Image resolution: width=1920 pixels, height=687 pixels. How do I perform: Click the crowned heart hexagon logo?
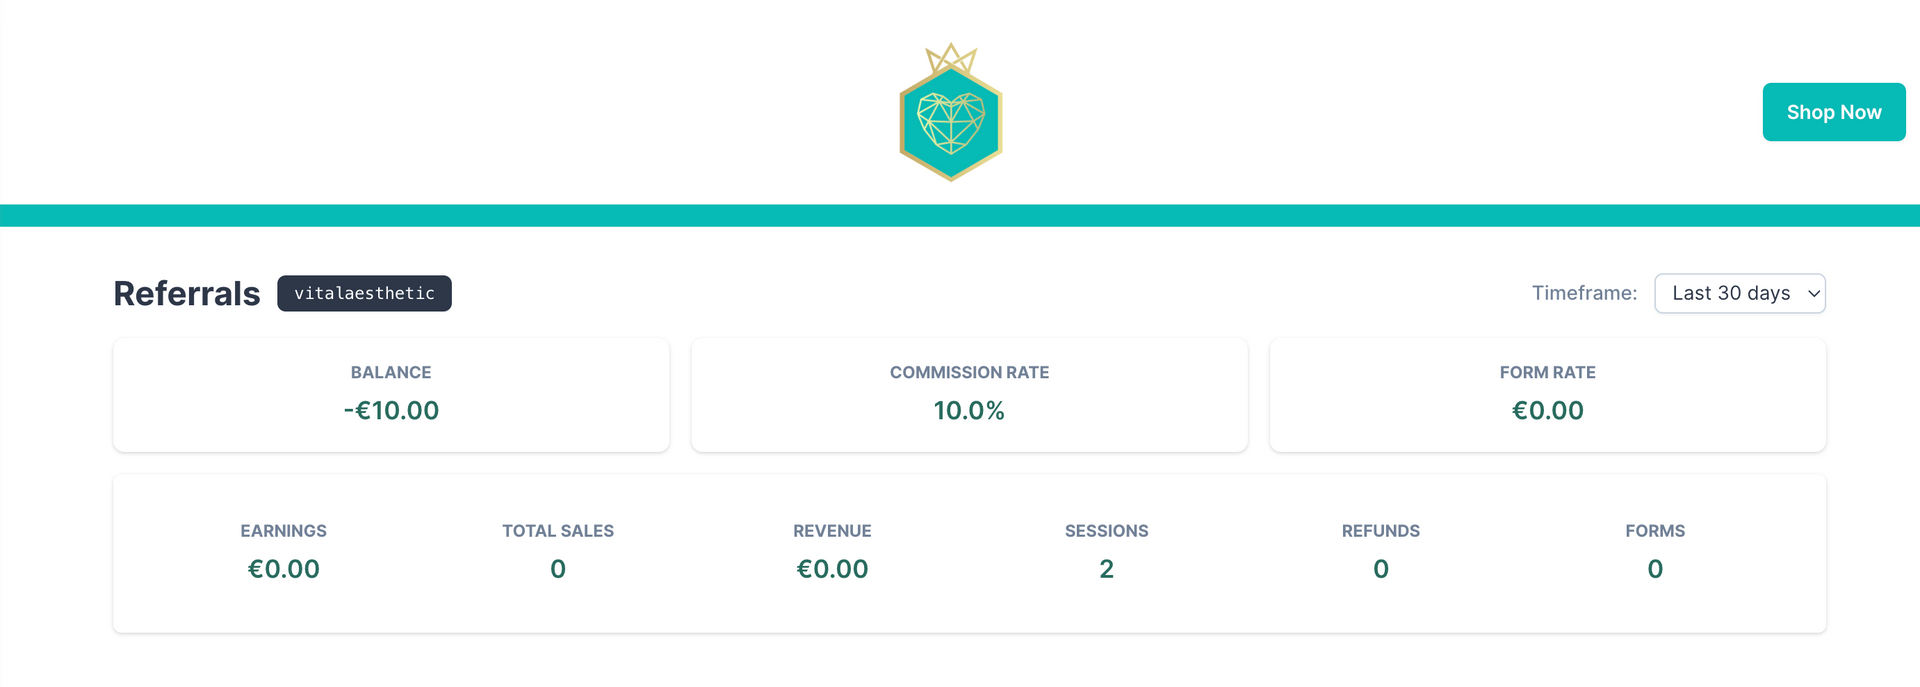coord(950,113)
